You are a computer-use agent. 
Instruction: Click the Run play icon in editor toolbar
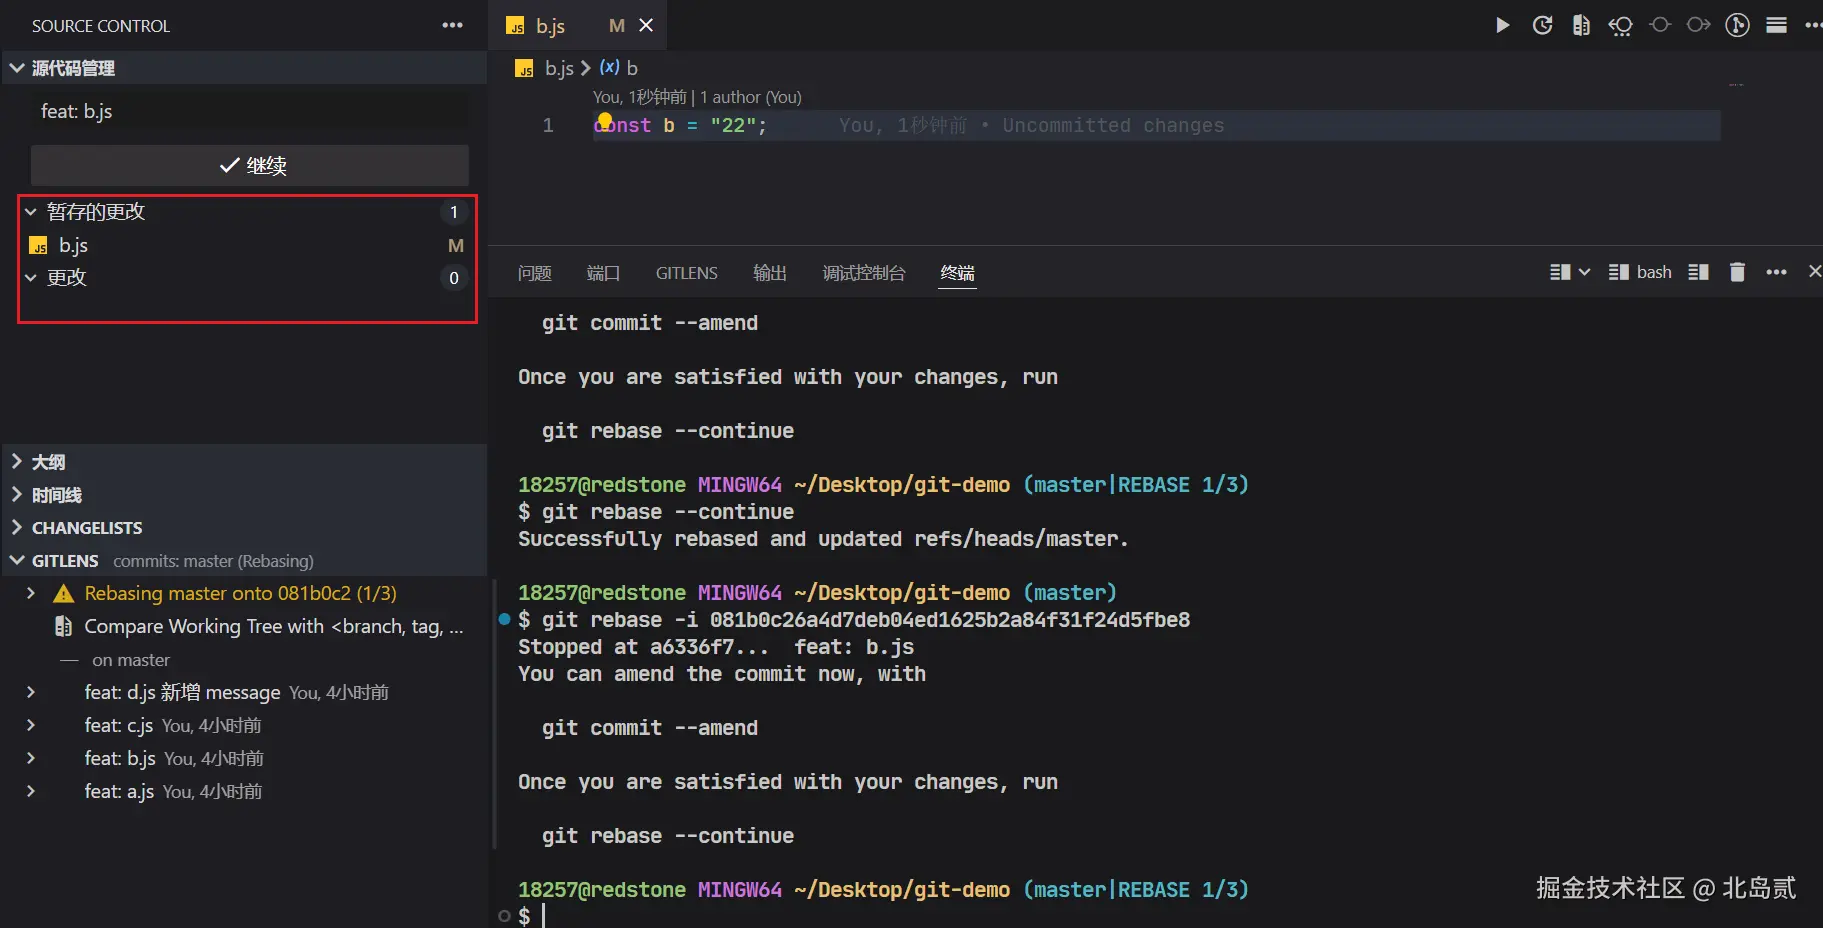point(1502,25)
